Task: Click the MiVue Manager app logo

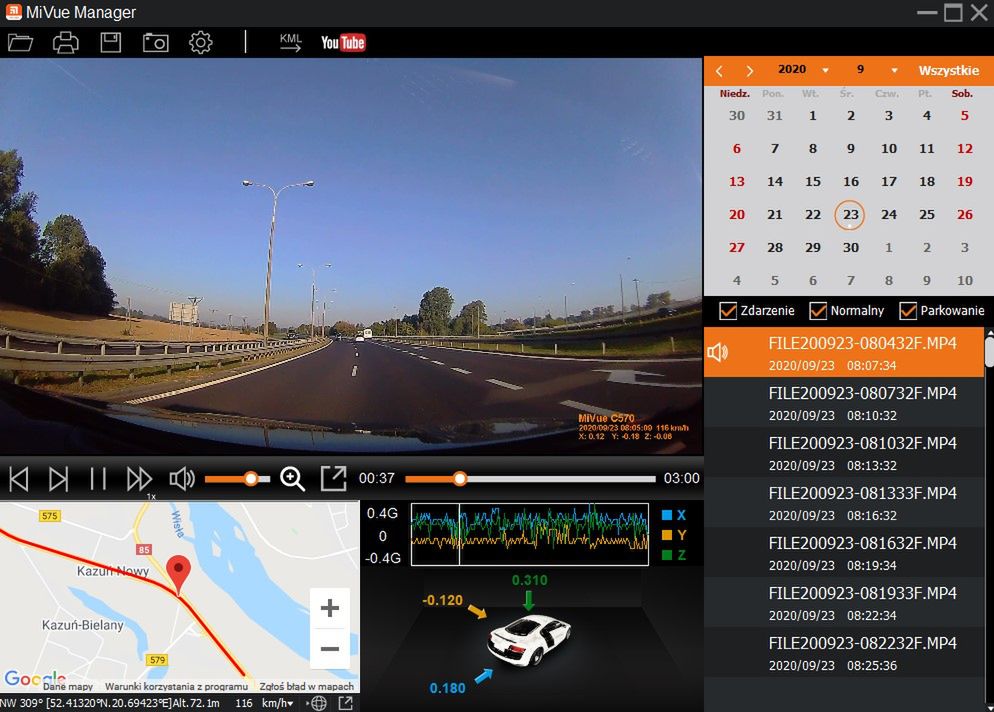Action: pos(13,11)
